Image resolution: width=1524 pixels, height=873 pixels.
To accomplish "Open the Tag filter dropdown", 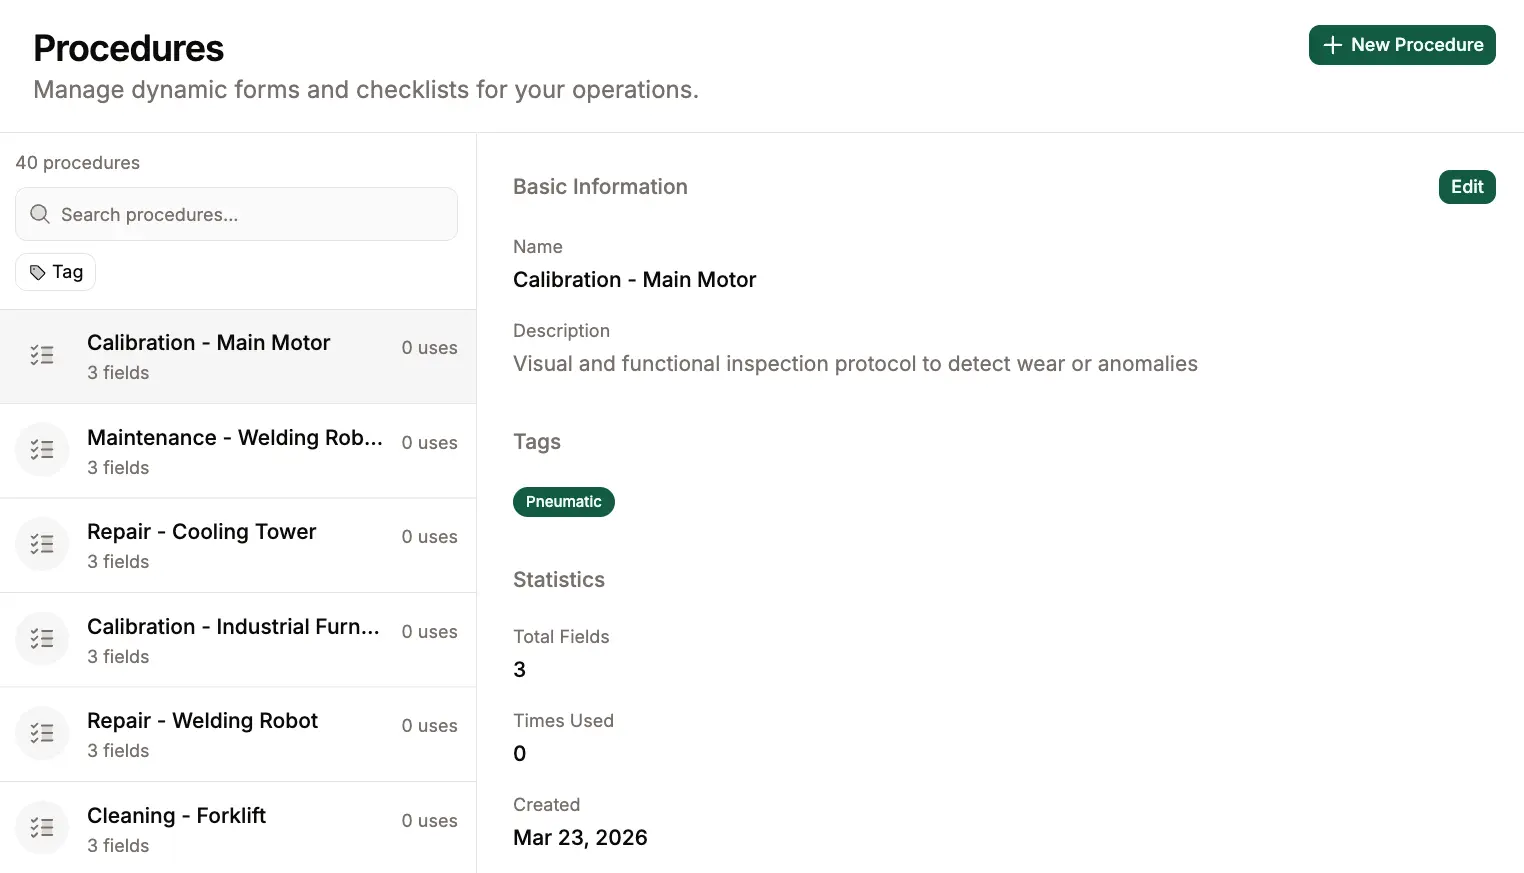I will pos(56,272).
